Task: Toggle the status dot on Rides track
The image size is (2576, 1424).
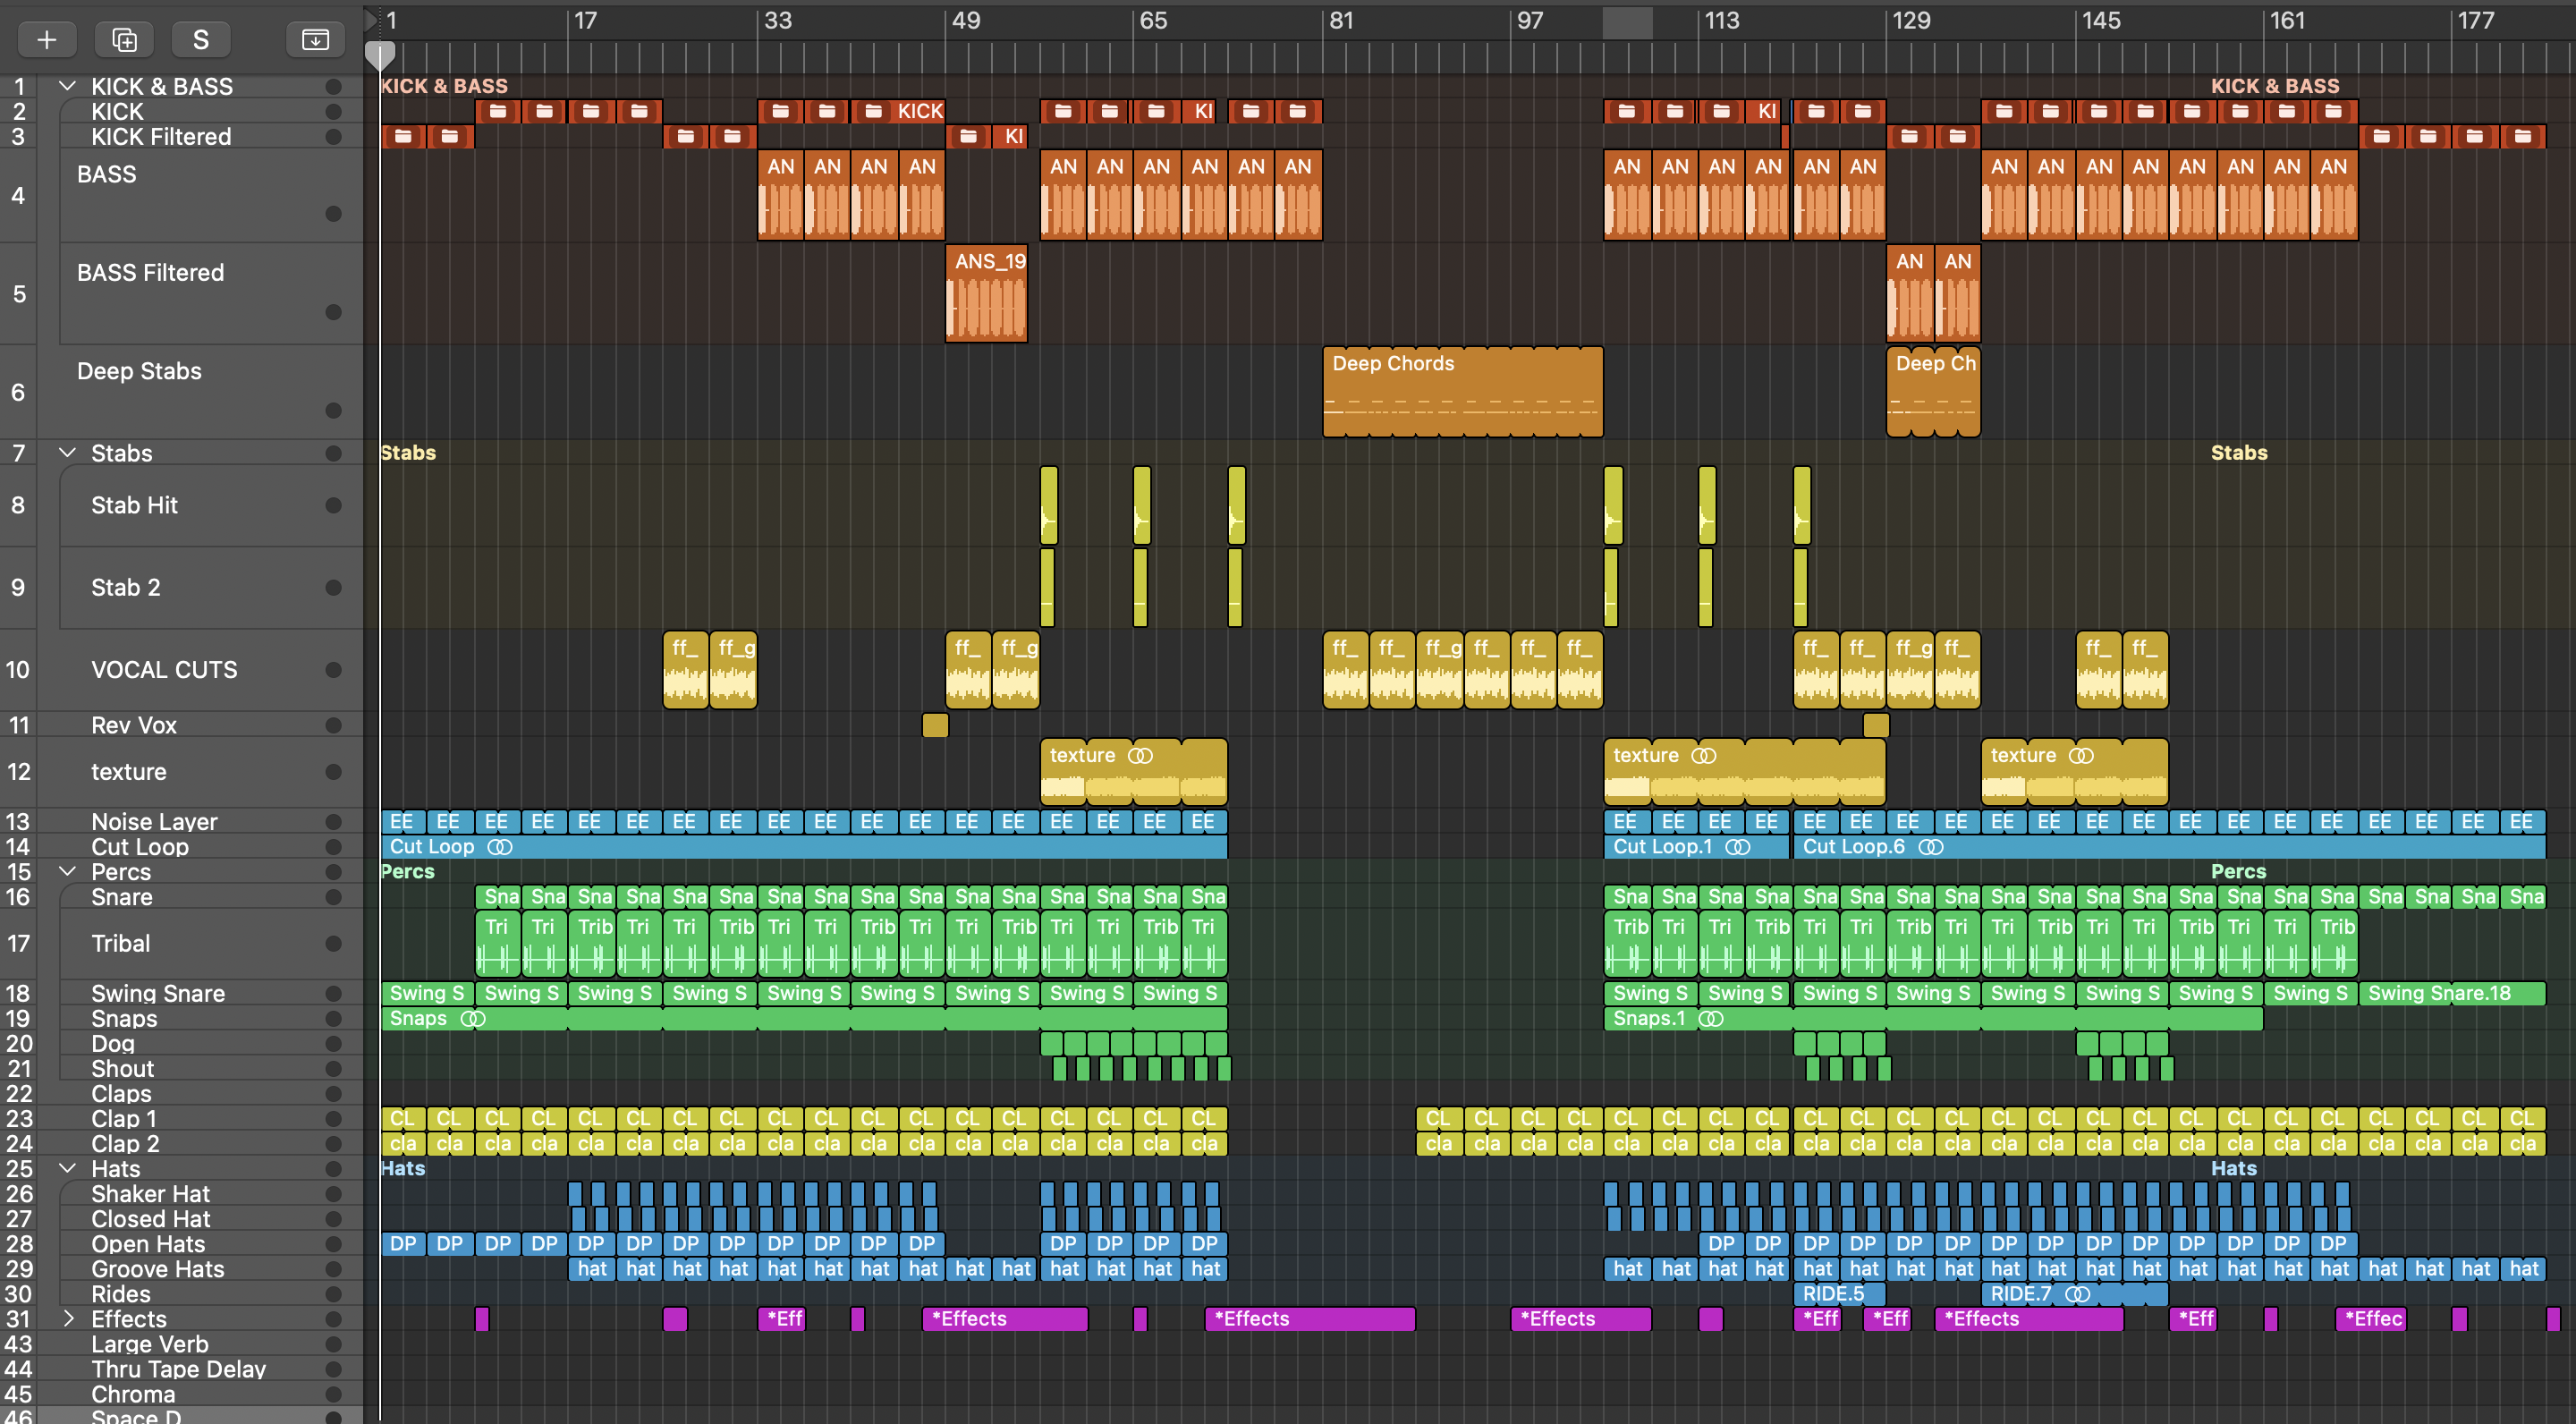Action: click(334, 1294)
